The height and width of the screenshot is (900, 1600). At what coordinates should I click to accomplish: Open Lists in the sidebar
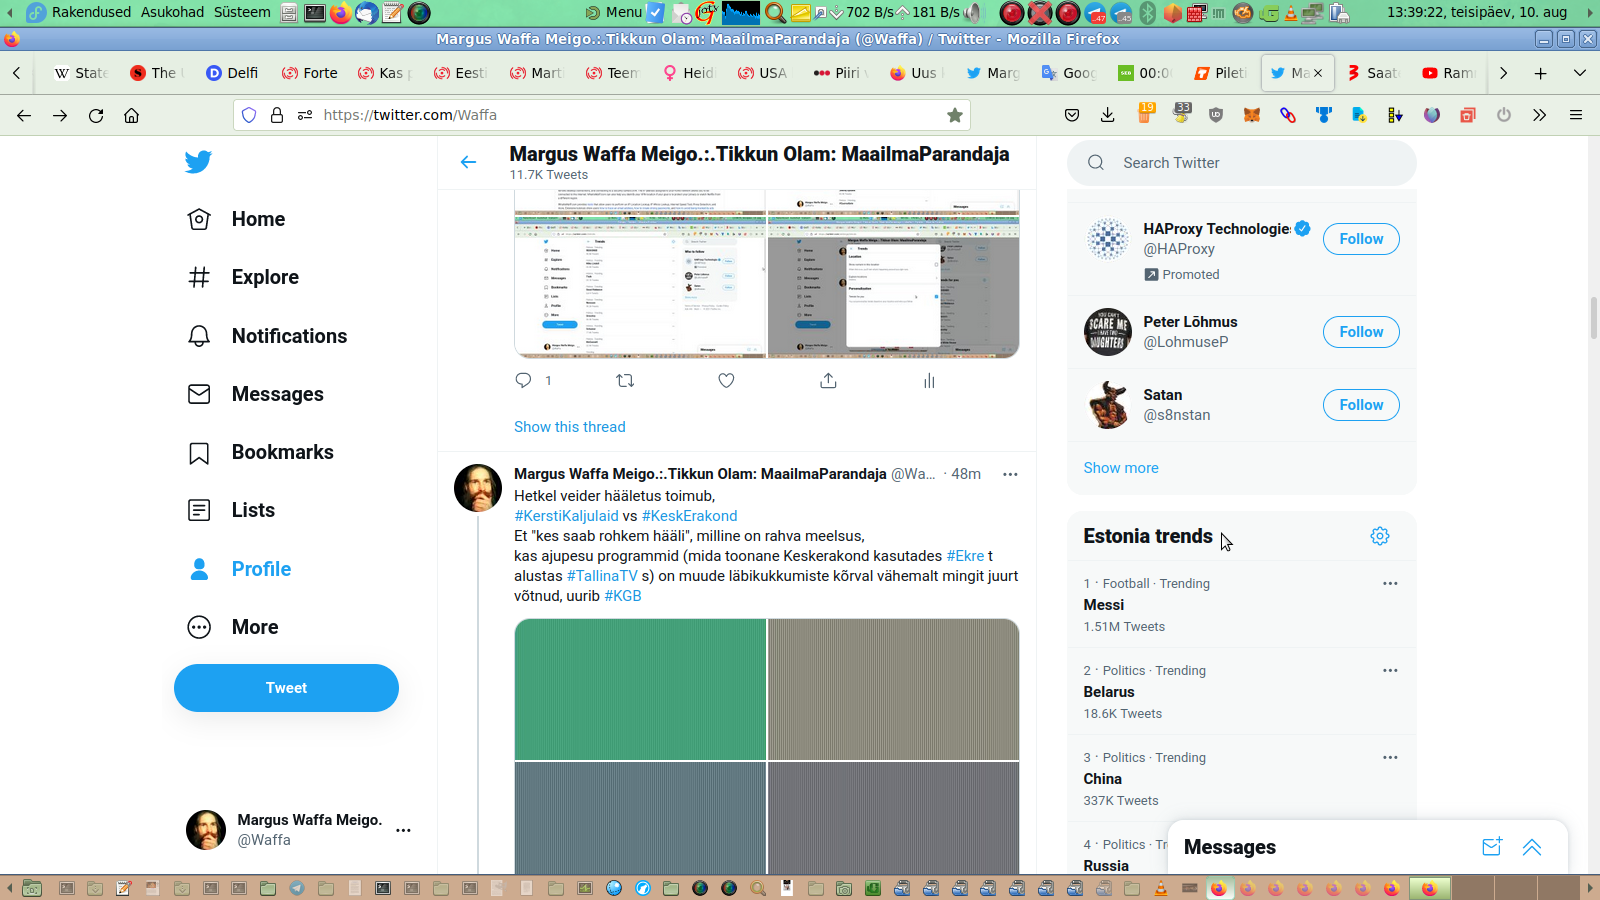(231, 510)
